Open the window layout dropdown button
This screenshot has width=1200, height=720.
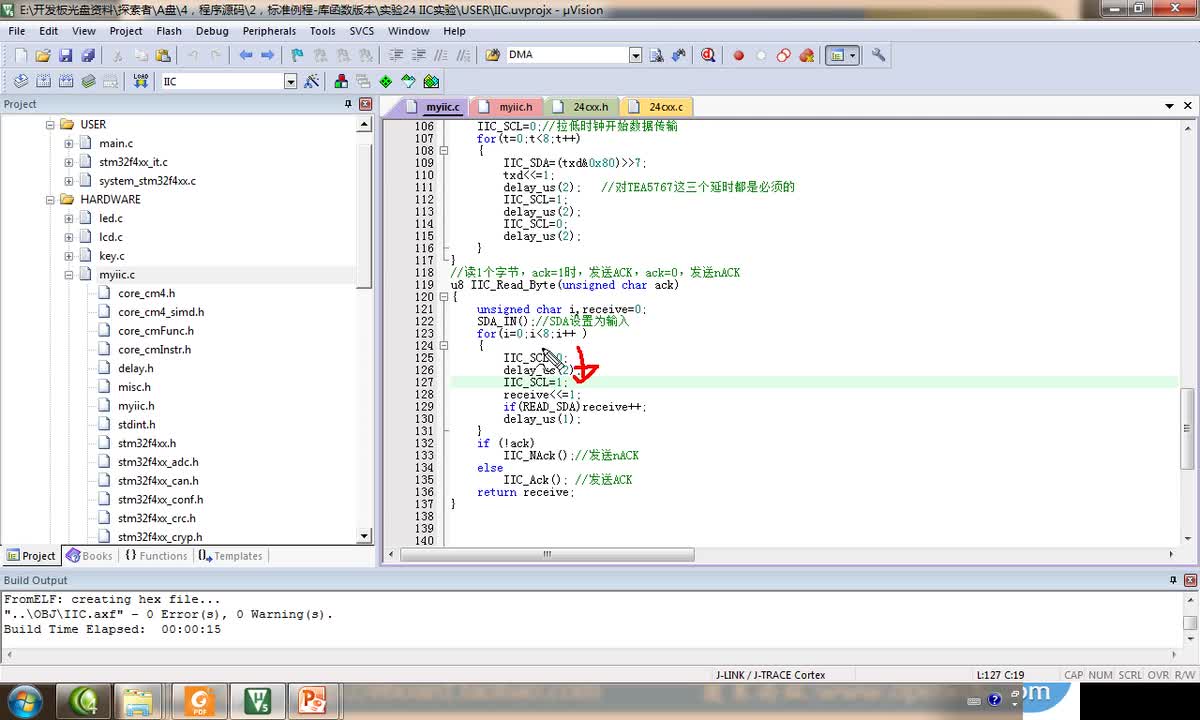[853, 55]
